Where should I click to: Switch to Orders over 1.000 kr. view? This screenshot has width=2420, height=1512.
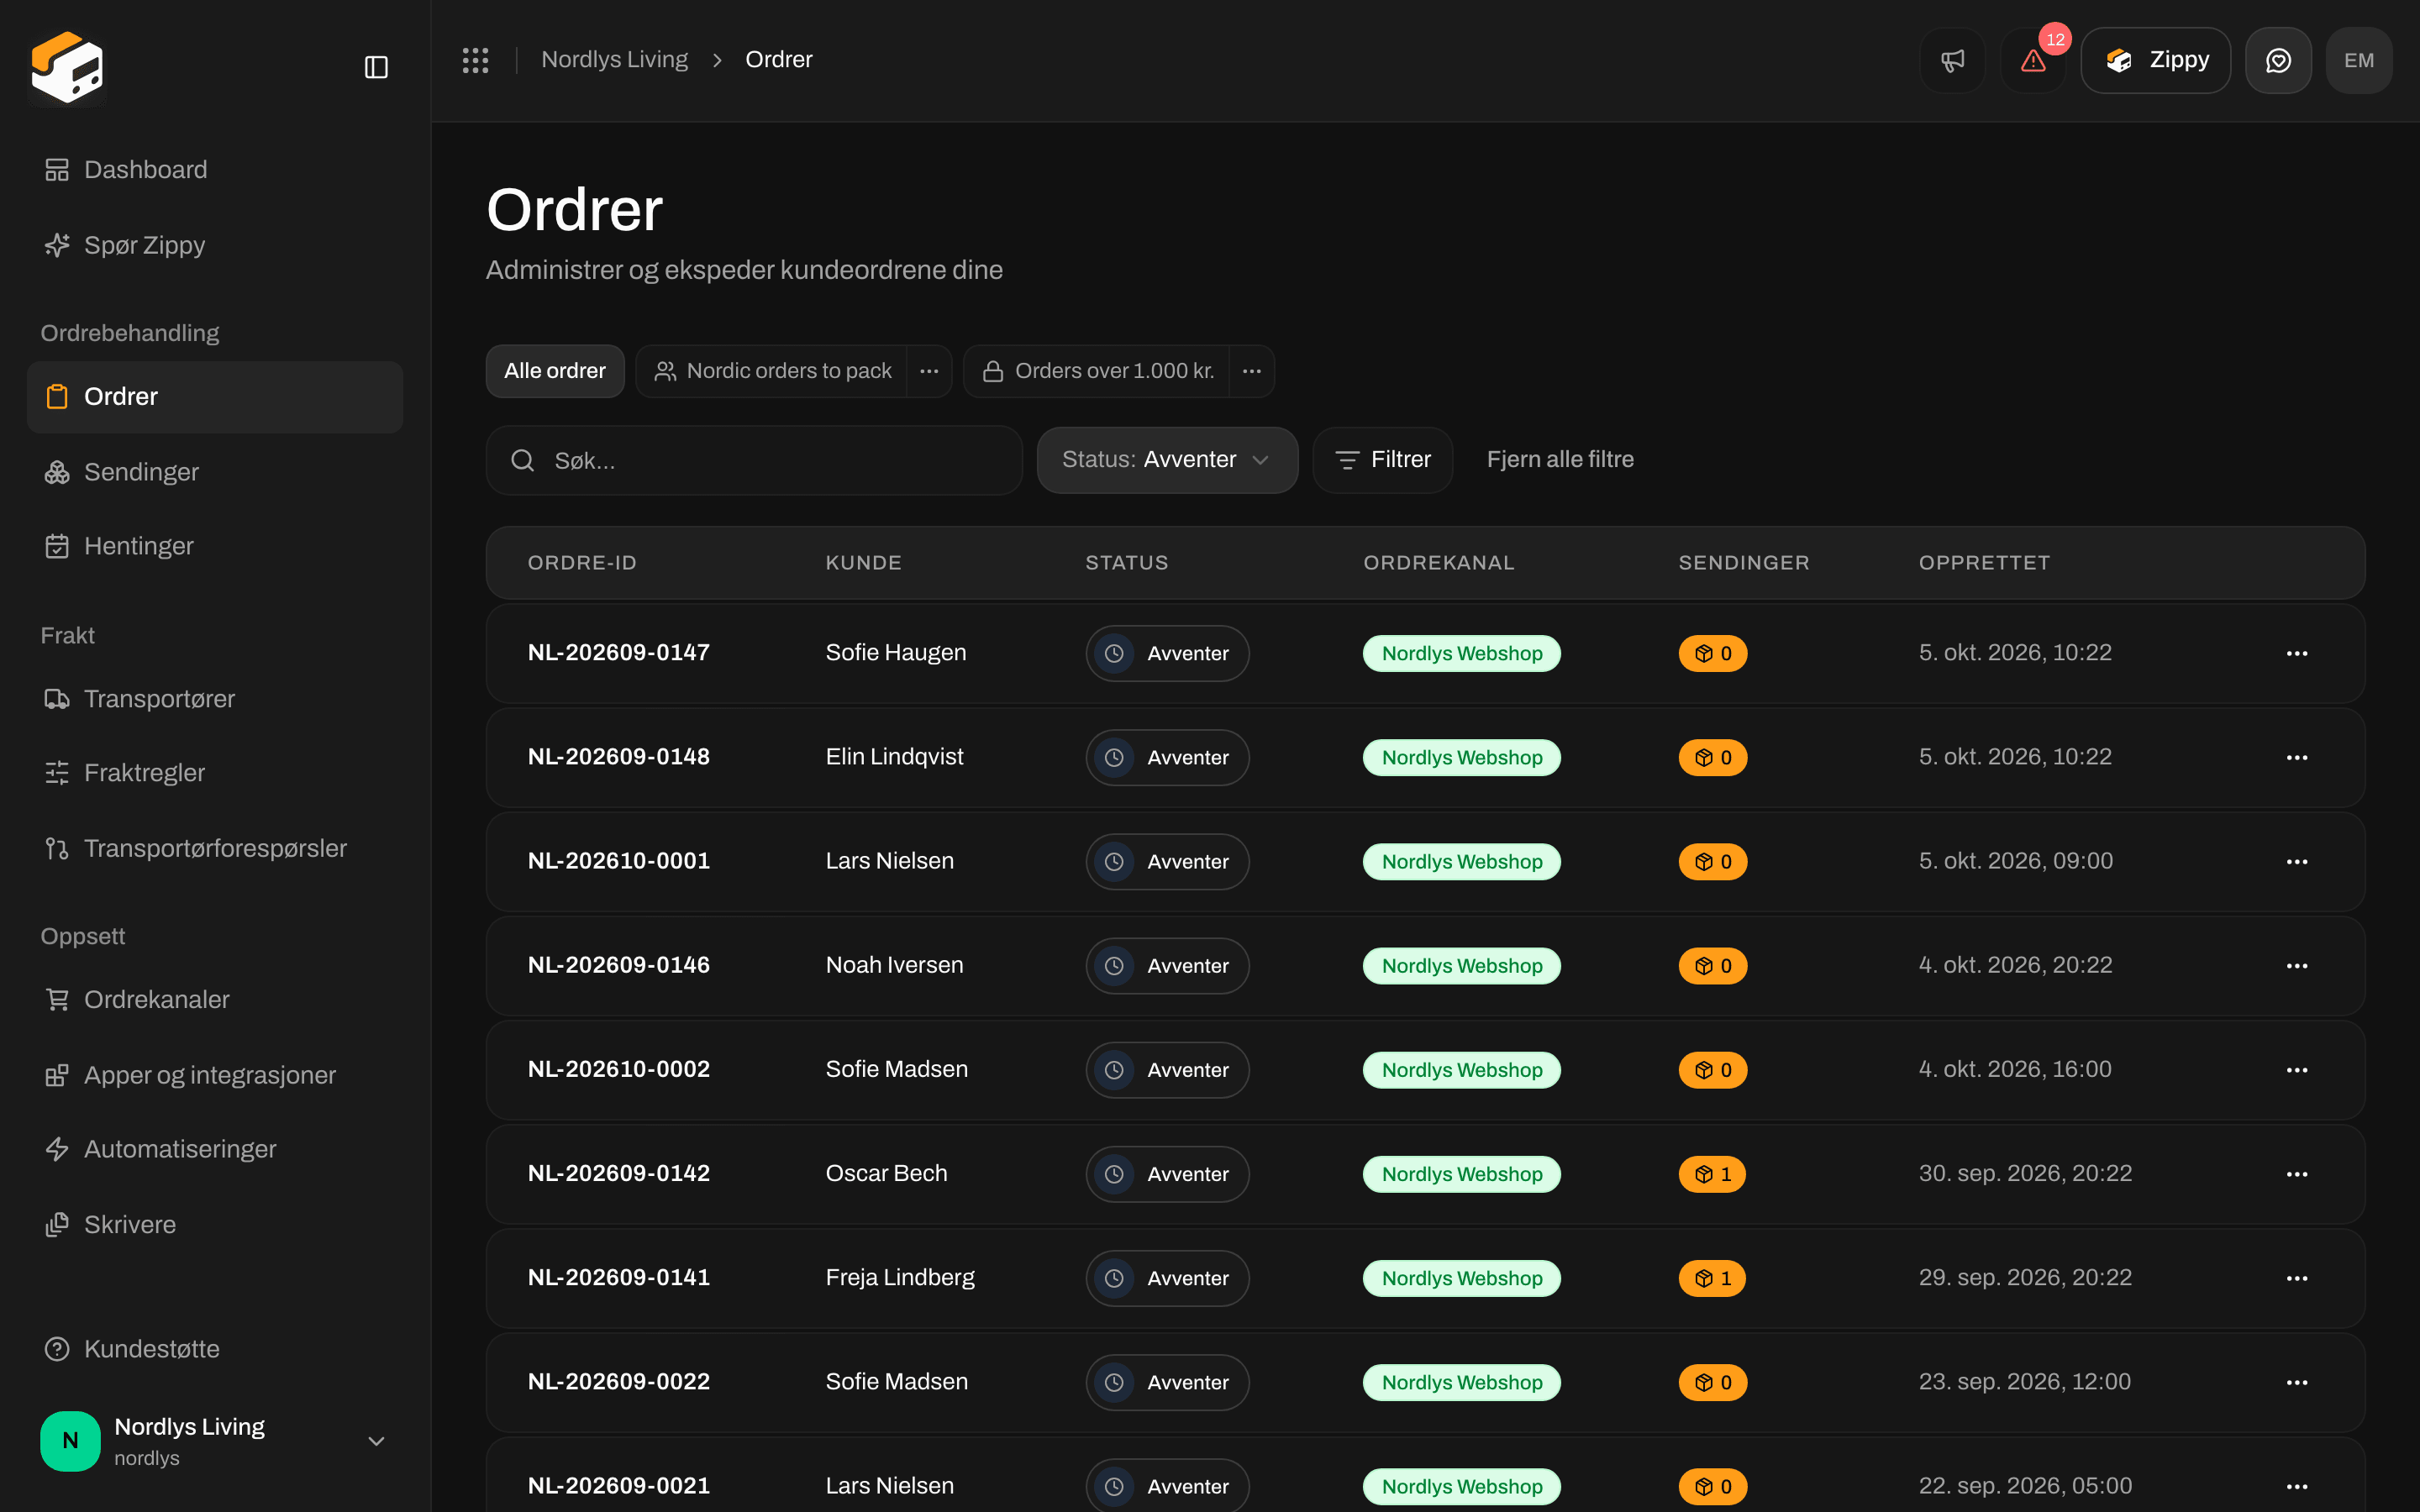(x=1097, y=371)
